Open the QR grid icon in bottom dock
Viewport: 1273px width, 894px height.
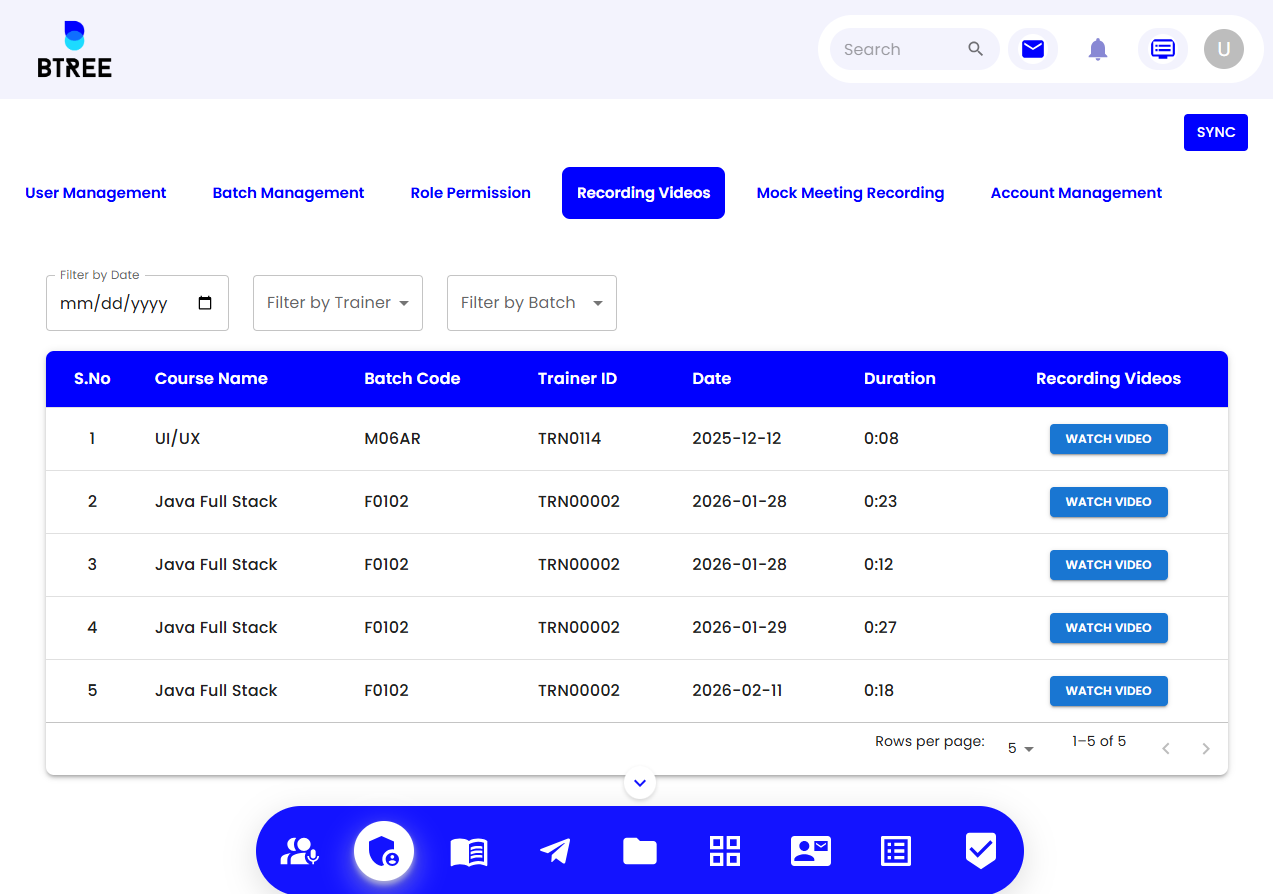[x=725, y=851]
